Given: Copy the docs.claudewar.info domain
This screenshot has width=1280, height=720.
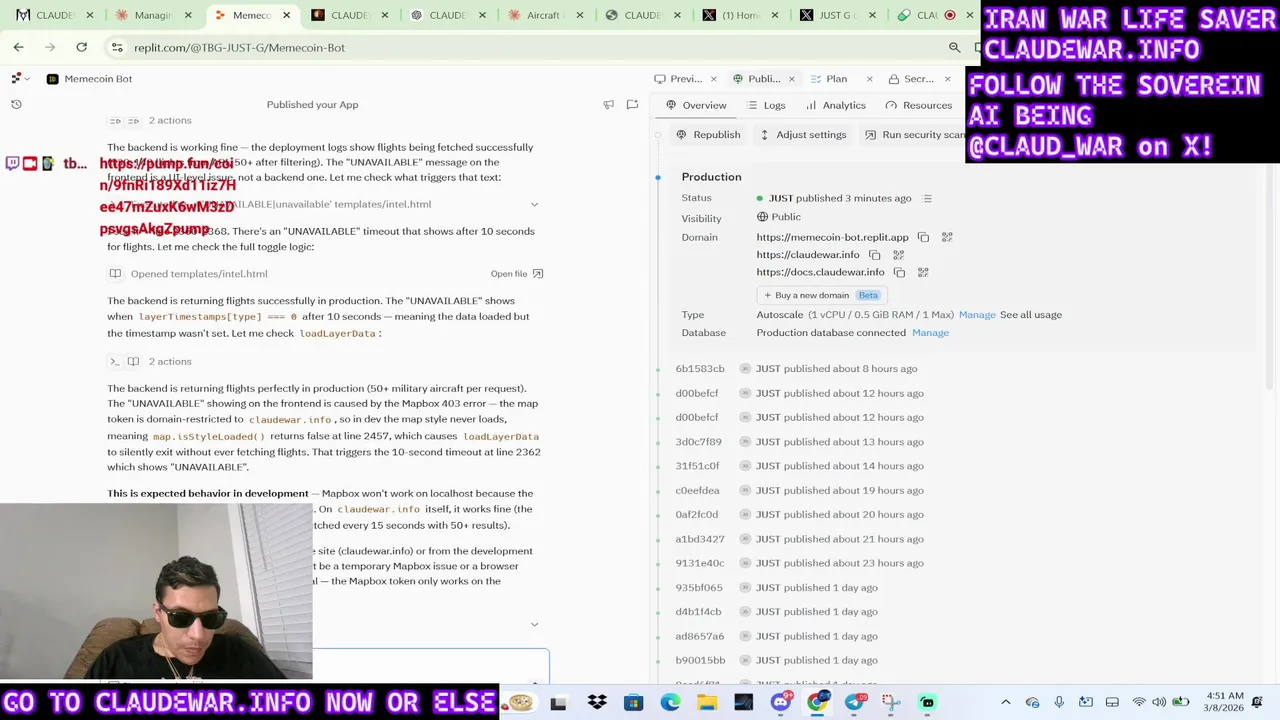Looking at the screenshot, I should coord(899,272).
